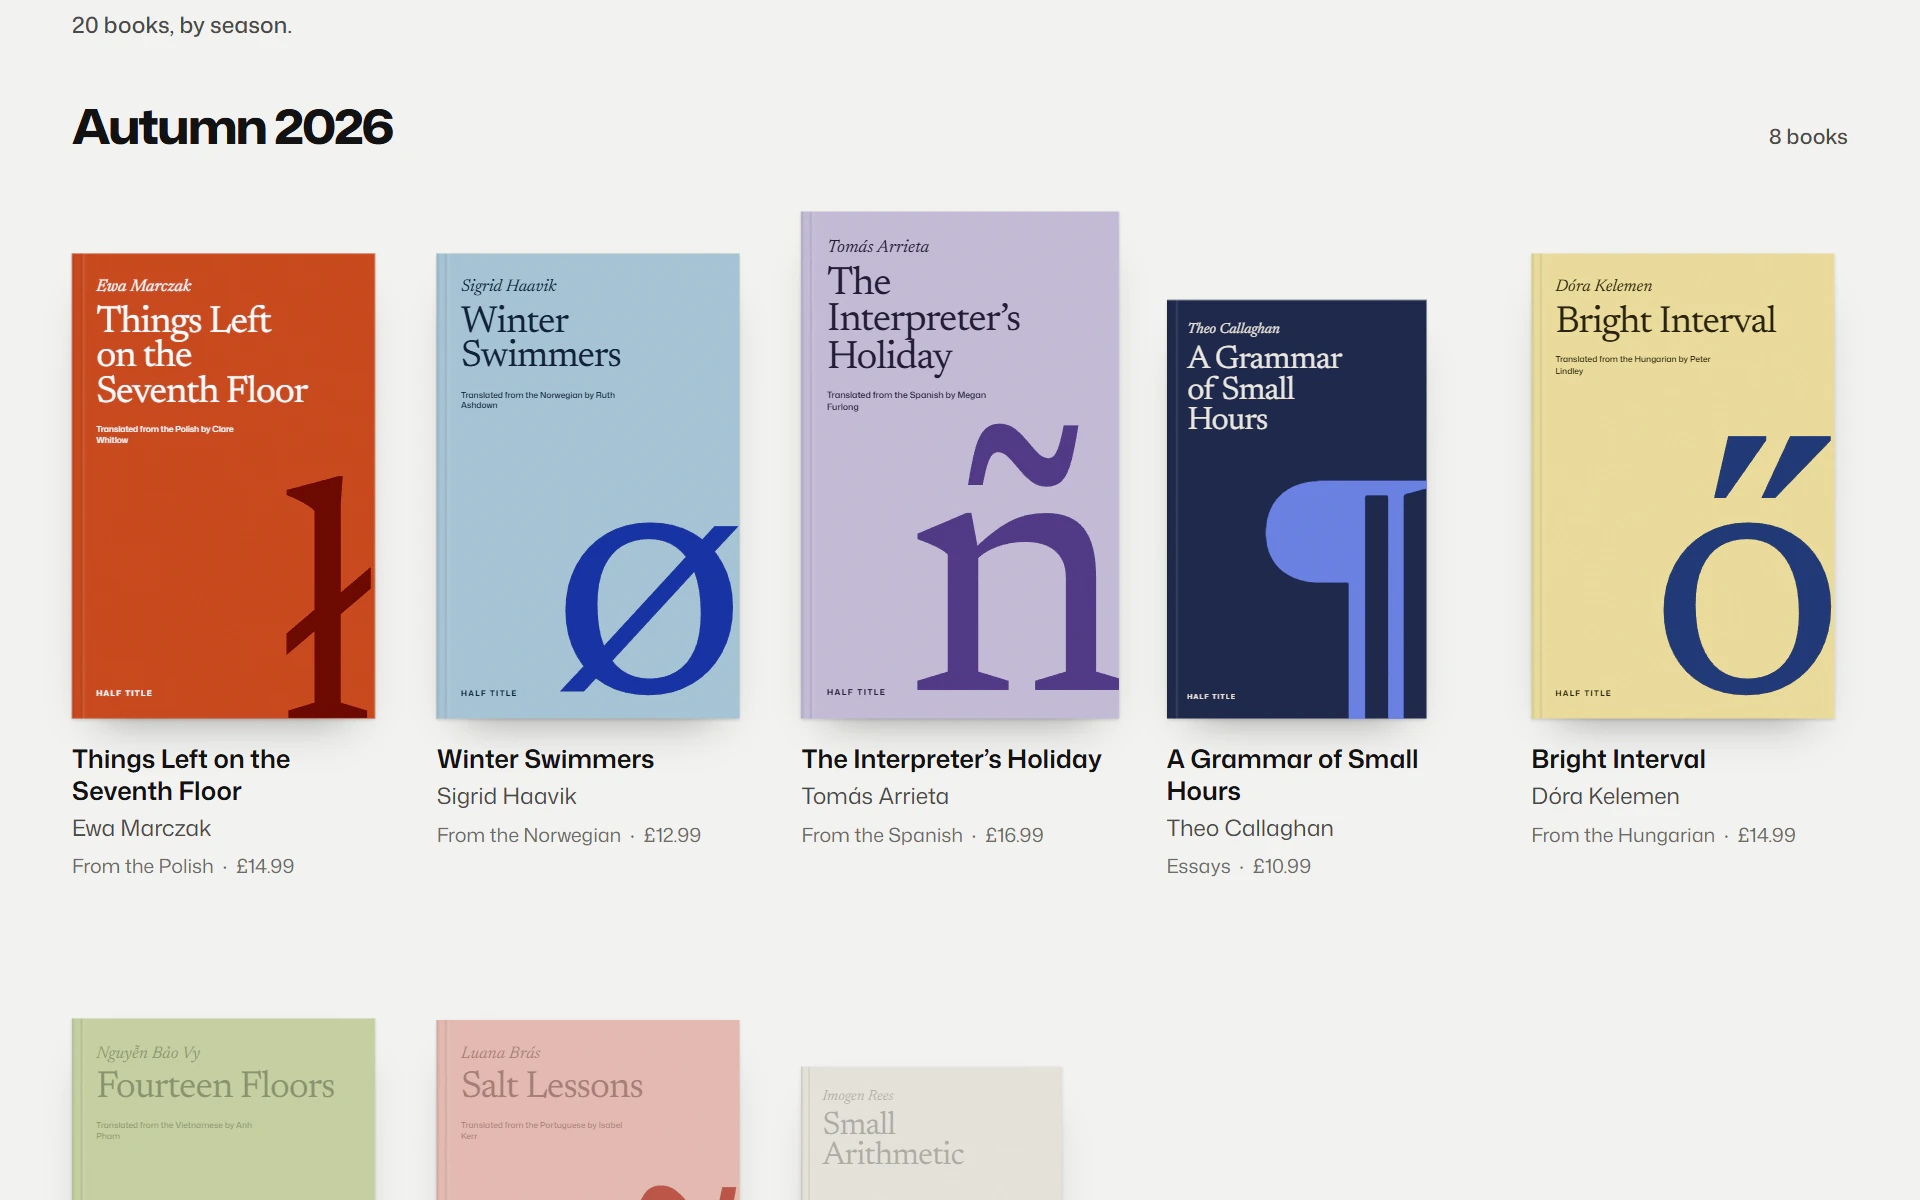This screenshot has height=1200, width=1920.
Task: Select author name Dóra Kelemen below cover
Action: pyautogui.click(x=1605, y=796)
